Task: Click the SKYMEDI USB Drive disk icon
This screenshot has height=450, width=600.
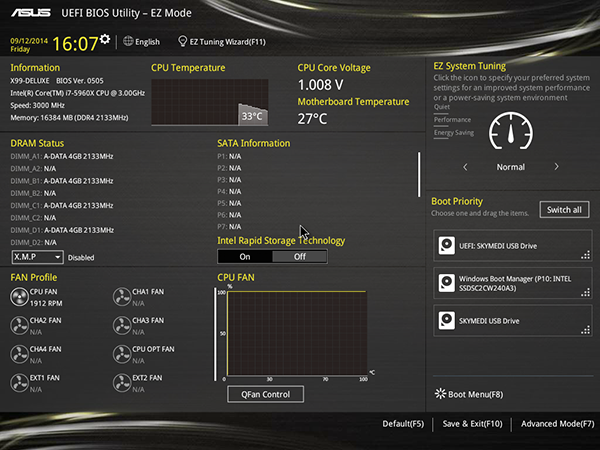Action: [x=447, y=320]
